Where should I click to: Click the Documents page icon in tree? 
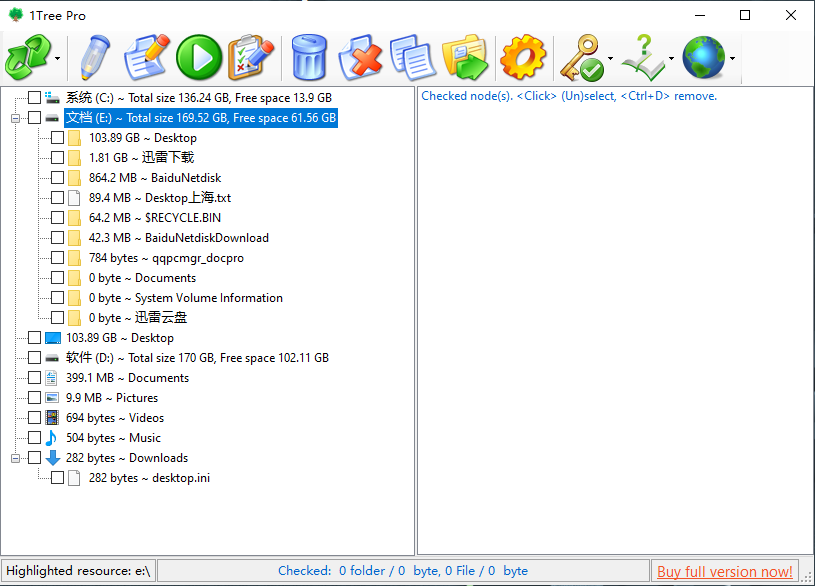pyautogui.click(x=51, y=378)
